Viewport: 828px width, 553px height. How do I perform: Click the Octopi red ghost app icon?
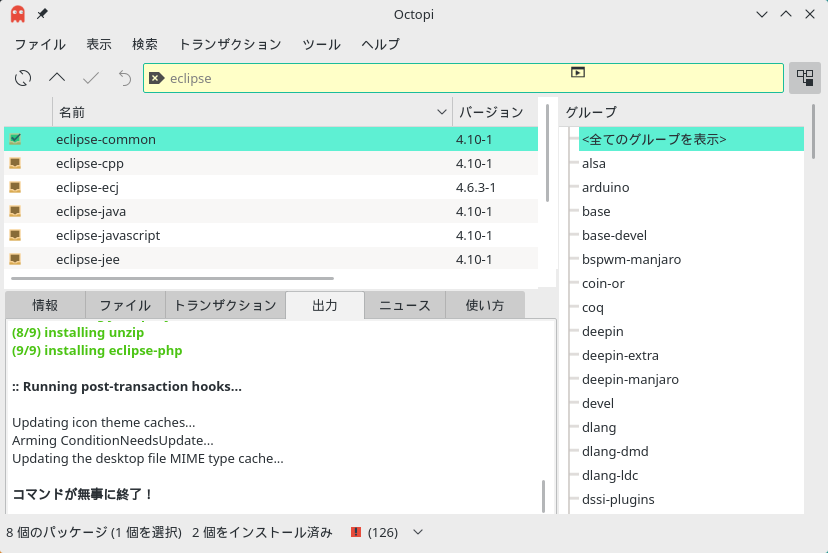[18, 14]
